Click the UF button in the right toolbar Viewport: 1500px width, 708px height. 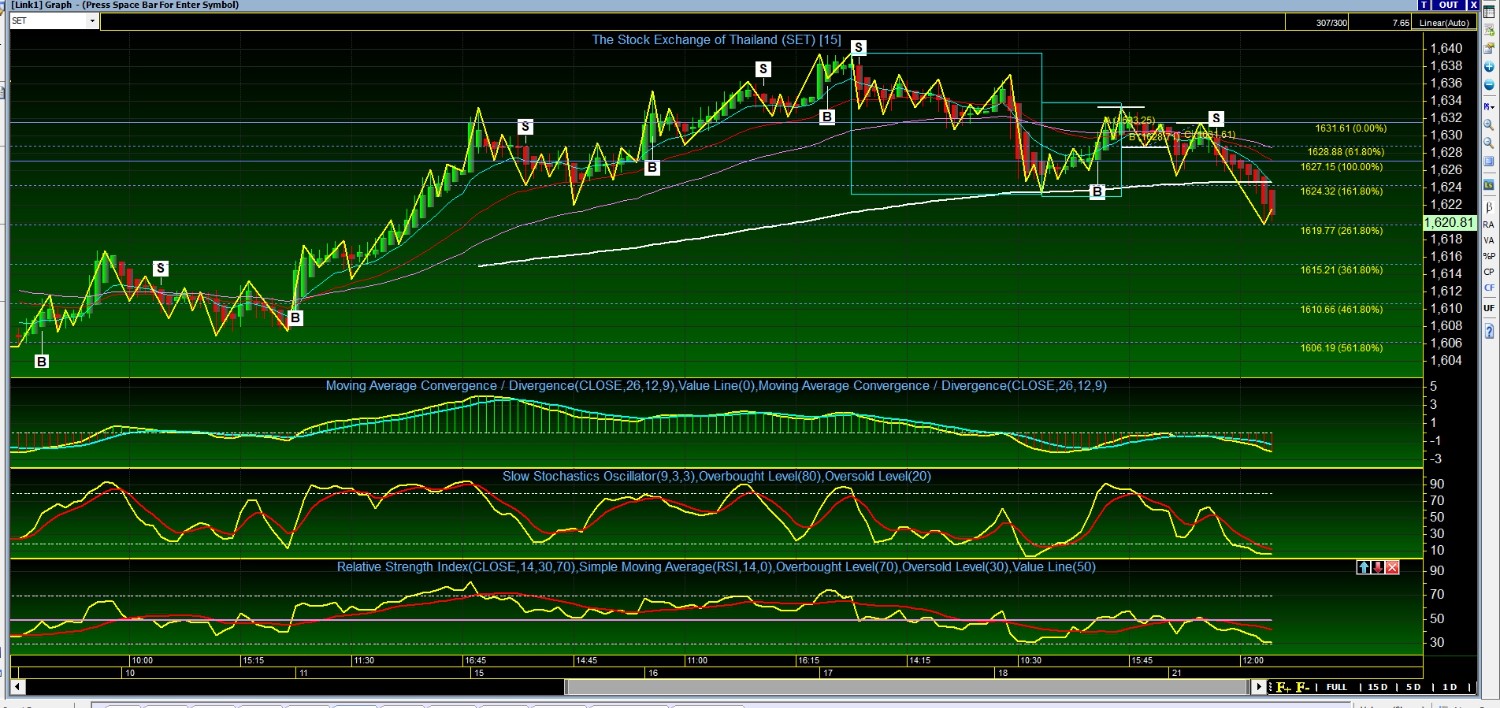pyautogui.click(x=1489, y=309)
